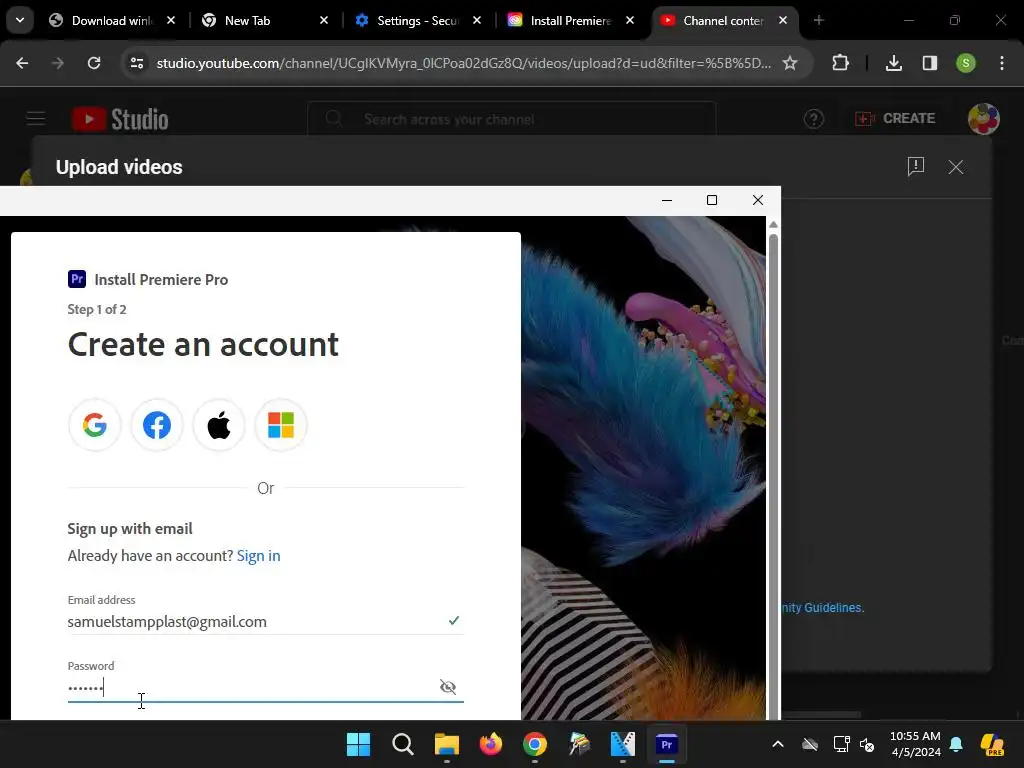
Task: Open YouTube Studio help icon
Action: [814, 119]
